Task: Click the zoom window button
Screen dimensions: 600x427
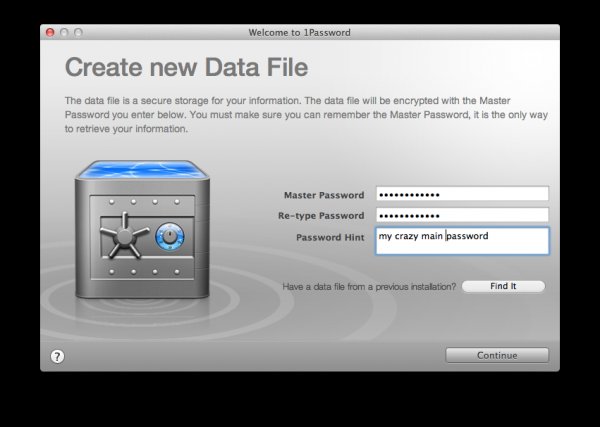Action: pos(78,33)
